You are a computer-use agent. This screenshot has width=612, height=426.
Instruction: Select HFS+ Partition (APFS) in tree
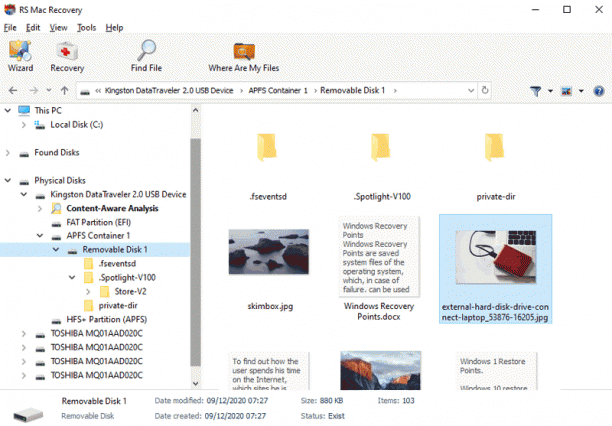coord(107,320)
